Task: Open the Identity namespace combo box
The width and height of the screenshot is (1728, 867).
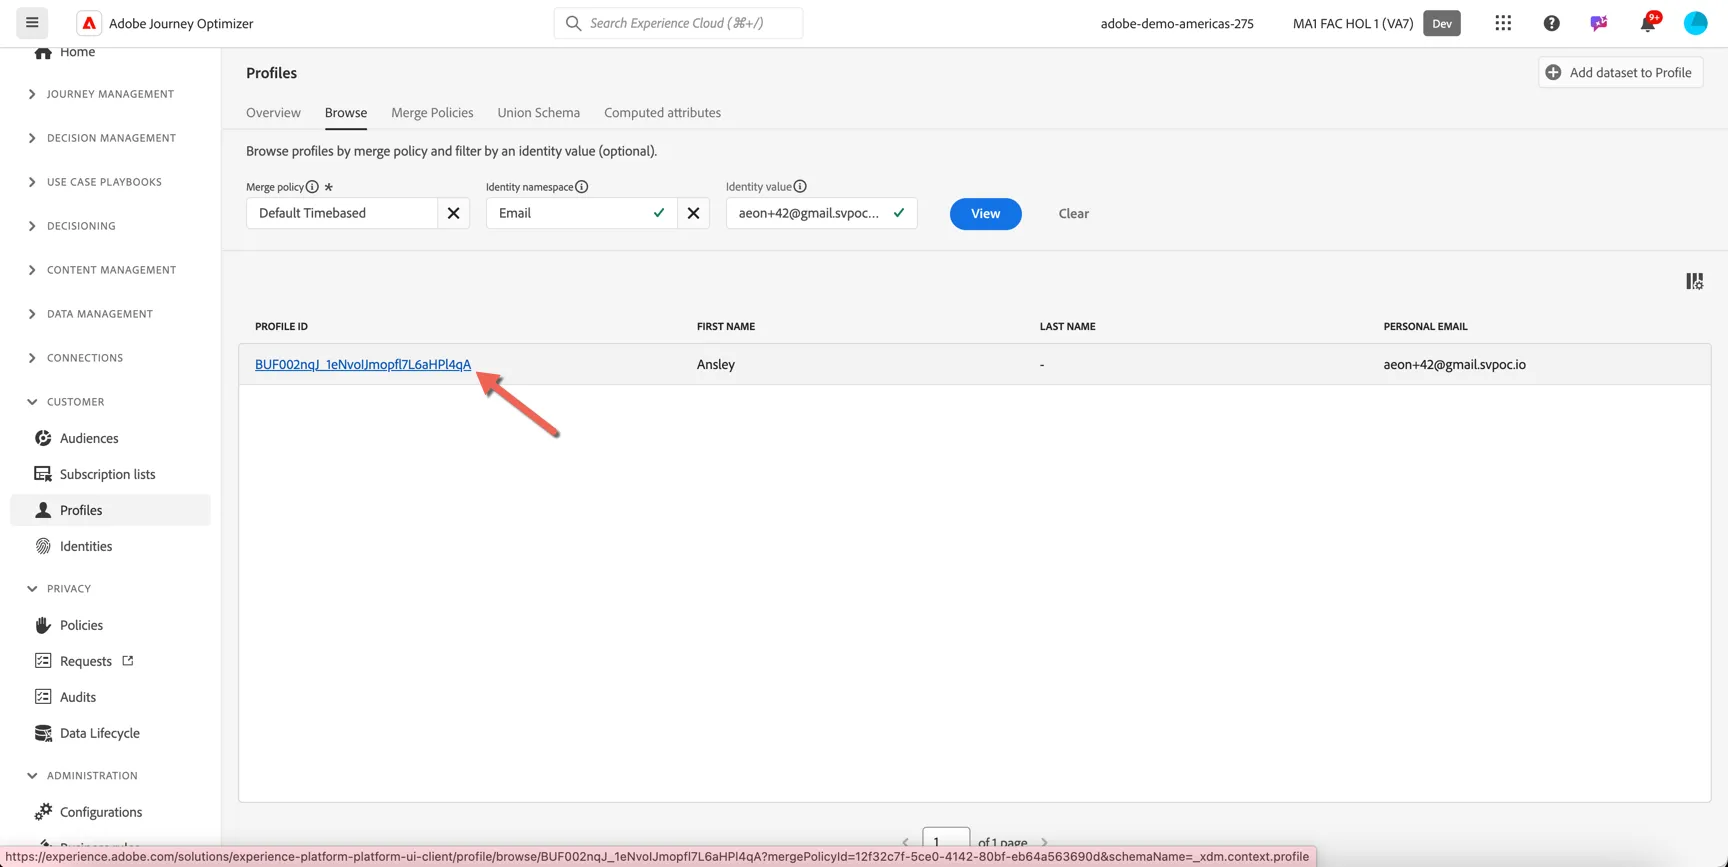Action: point(581,213)
